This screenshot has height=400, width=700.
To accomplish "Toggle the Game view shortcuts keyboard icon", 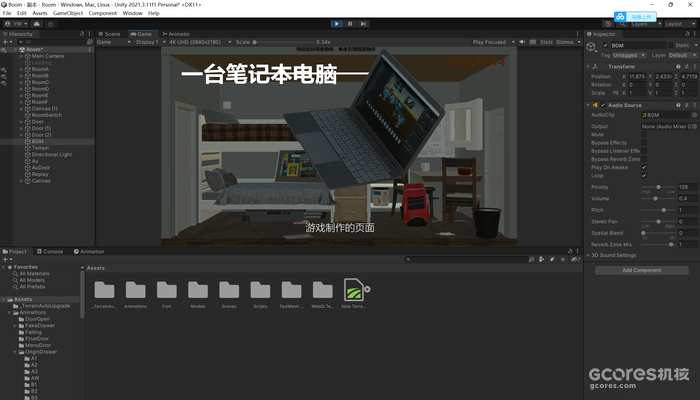I will 533,42.
